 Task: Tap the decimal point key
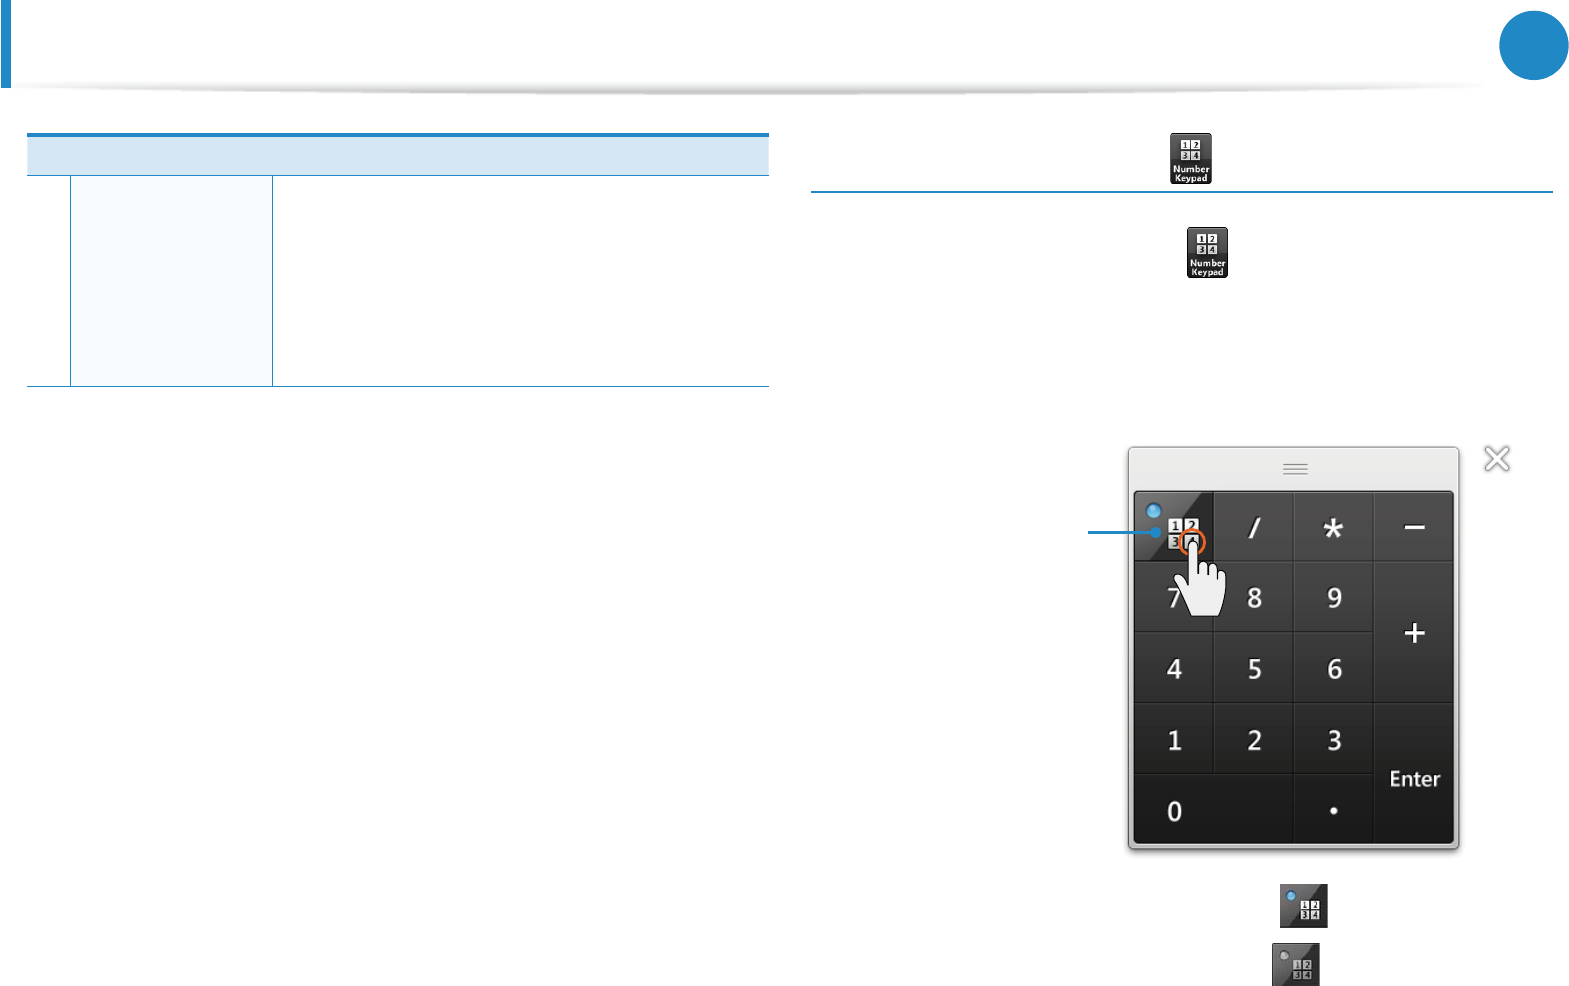point(1334,809)
